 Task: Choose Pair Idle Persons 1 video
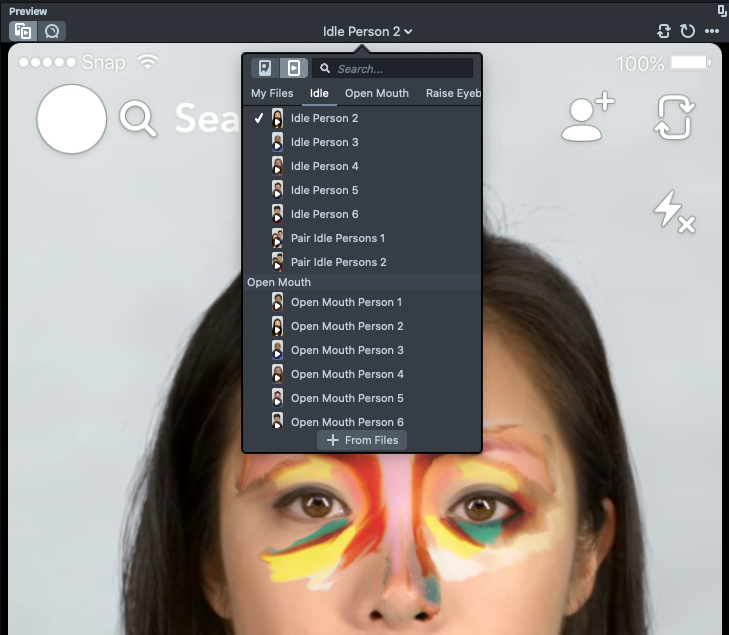click(337, 238)
